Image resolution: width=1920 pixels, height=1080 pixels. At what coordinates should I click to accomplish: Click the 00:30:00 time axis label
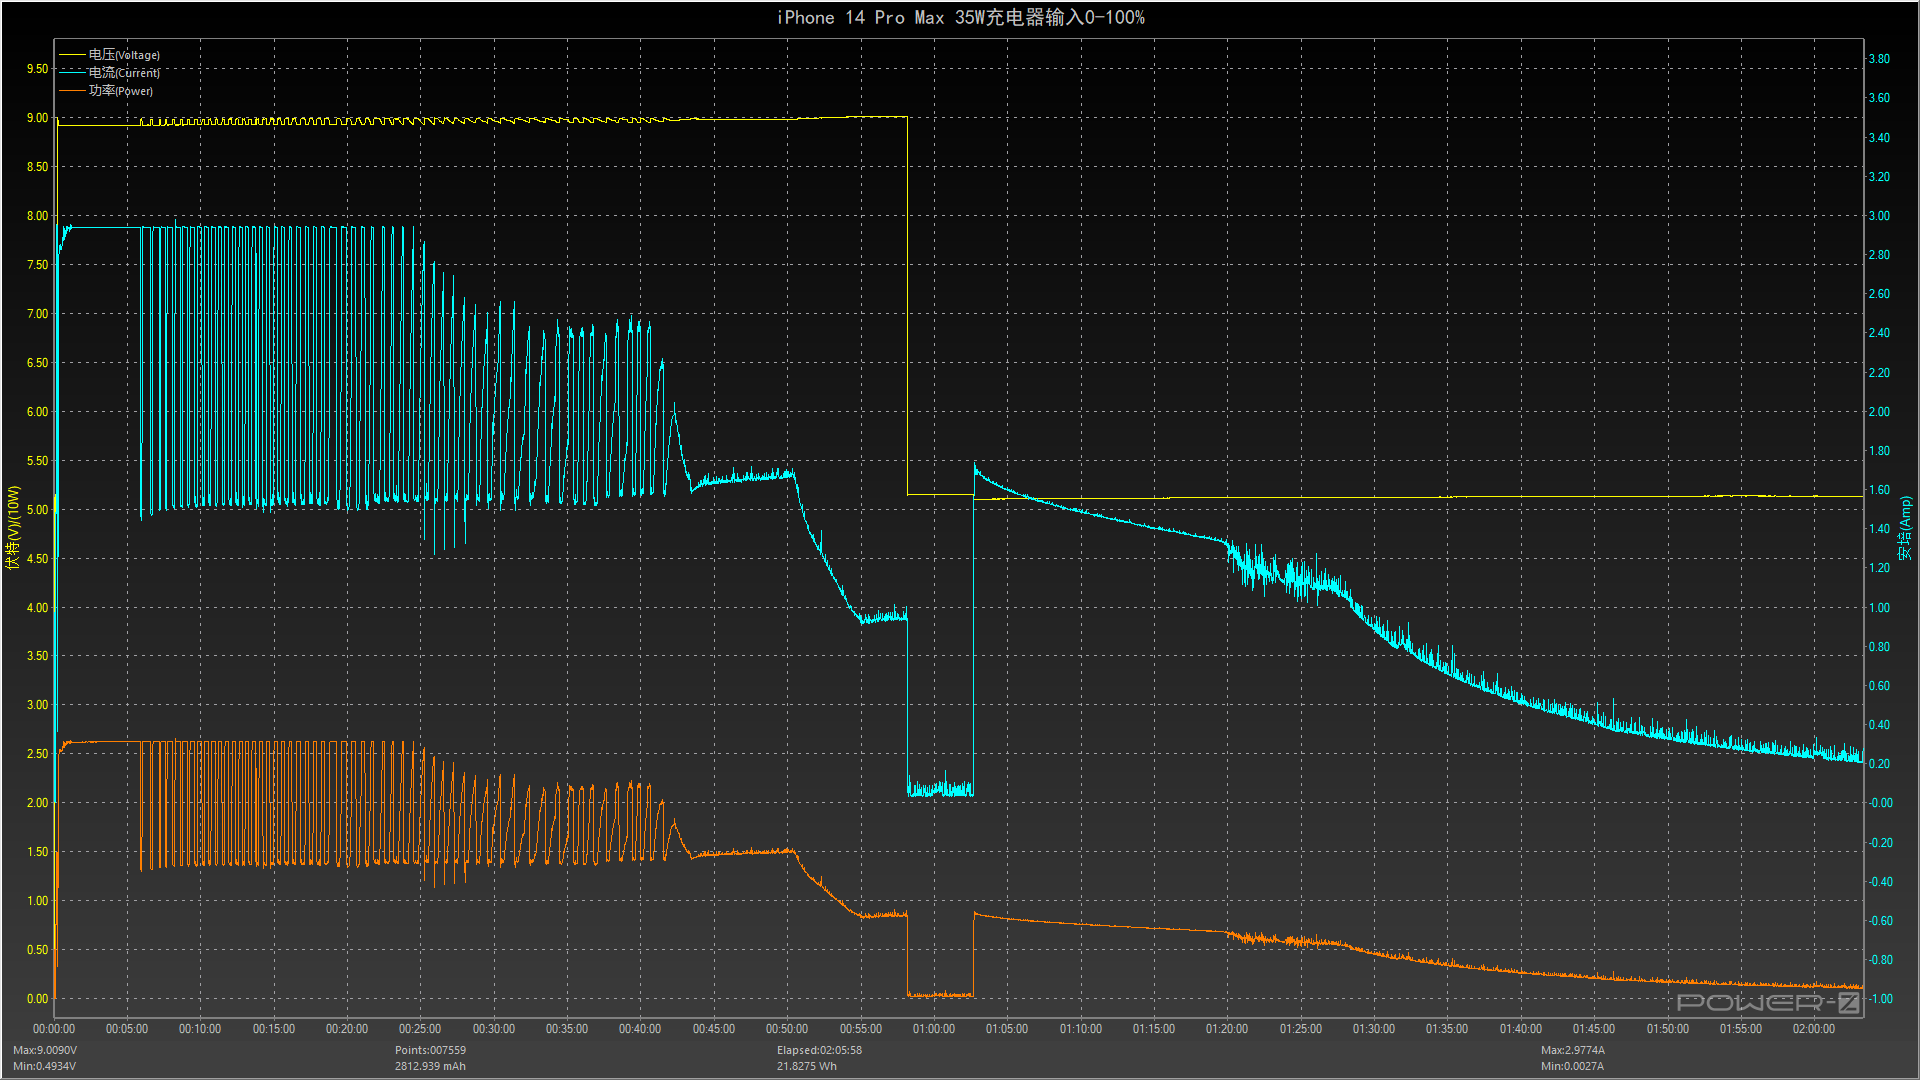pos(494,1029)
